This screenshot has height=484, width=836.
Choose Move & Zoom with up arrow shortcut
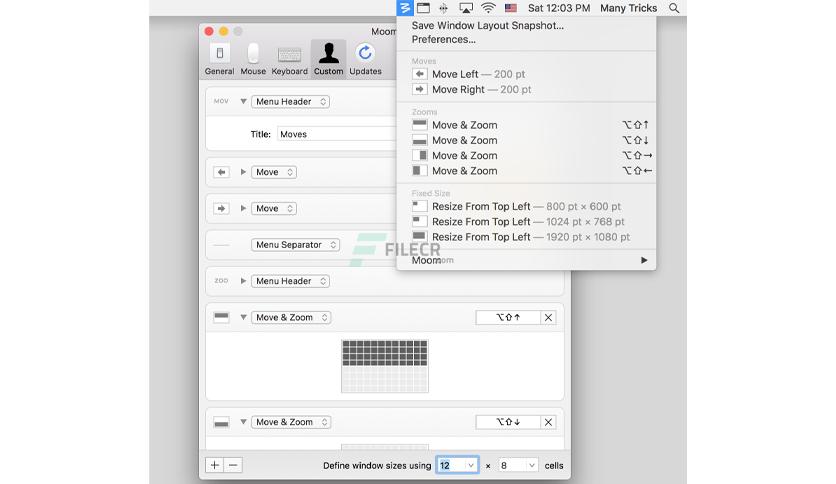(526, 125)
